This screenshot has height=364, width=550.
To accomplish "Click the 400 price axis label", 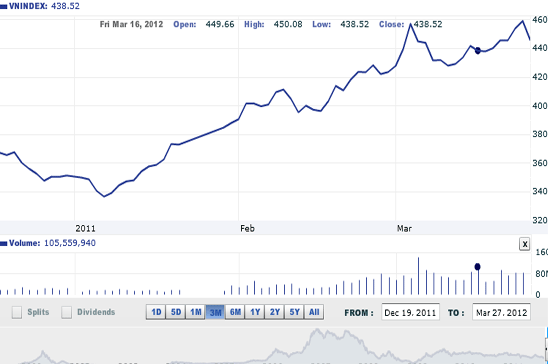I will pyautogui.click(x=539, y=106).
